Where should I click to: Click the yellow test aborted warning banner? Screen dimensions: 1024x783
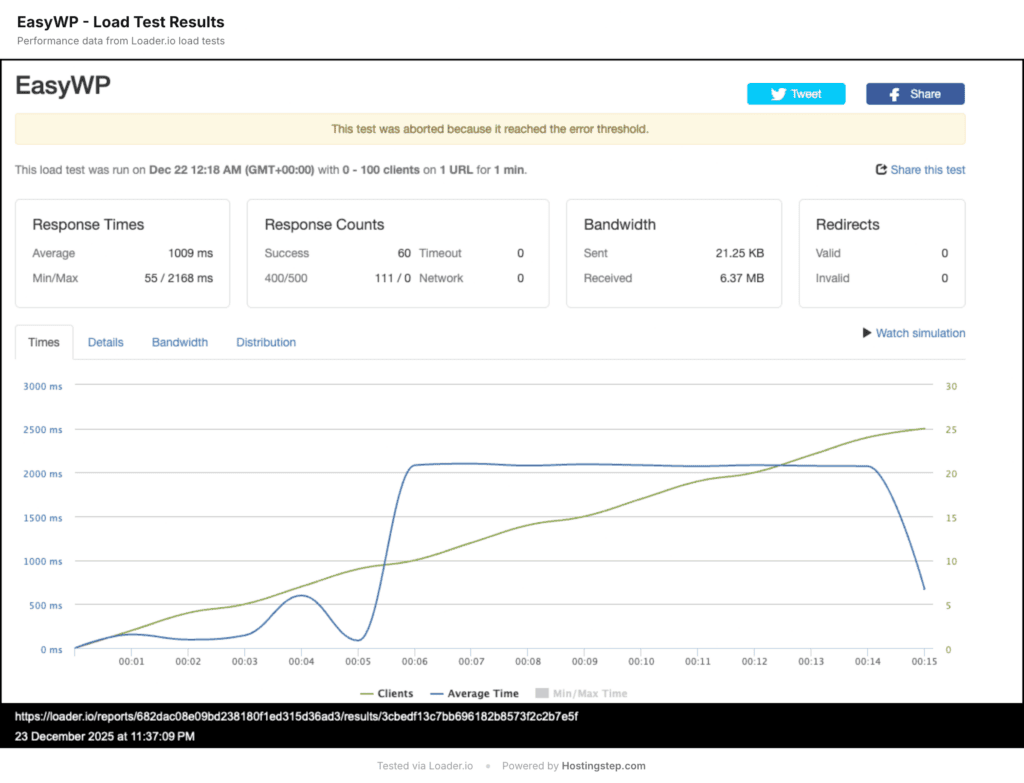point(490,129)
